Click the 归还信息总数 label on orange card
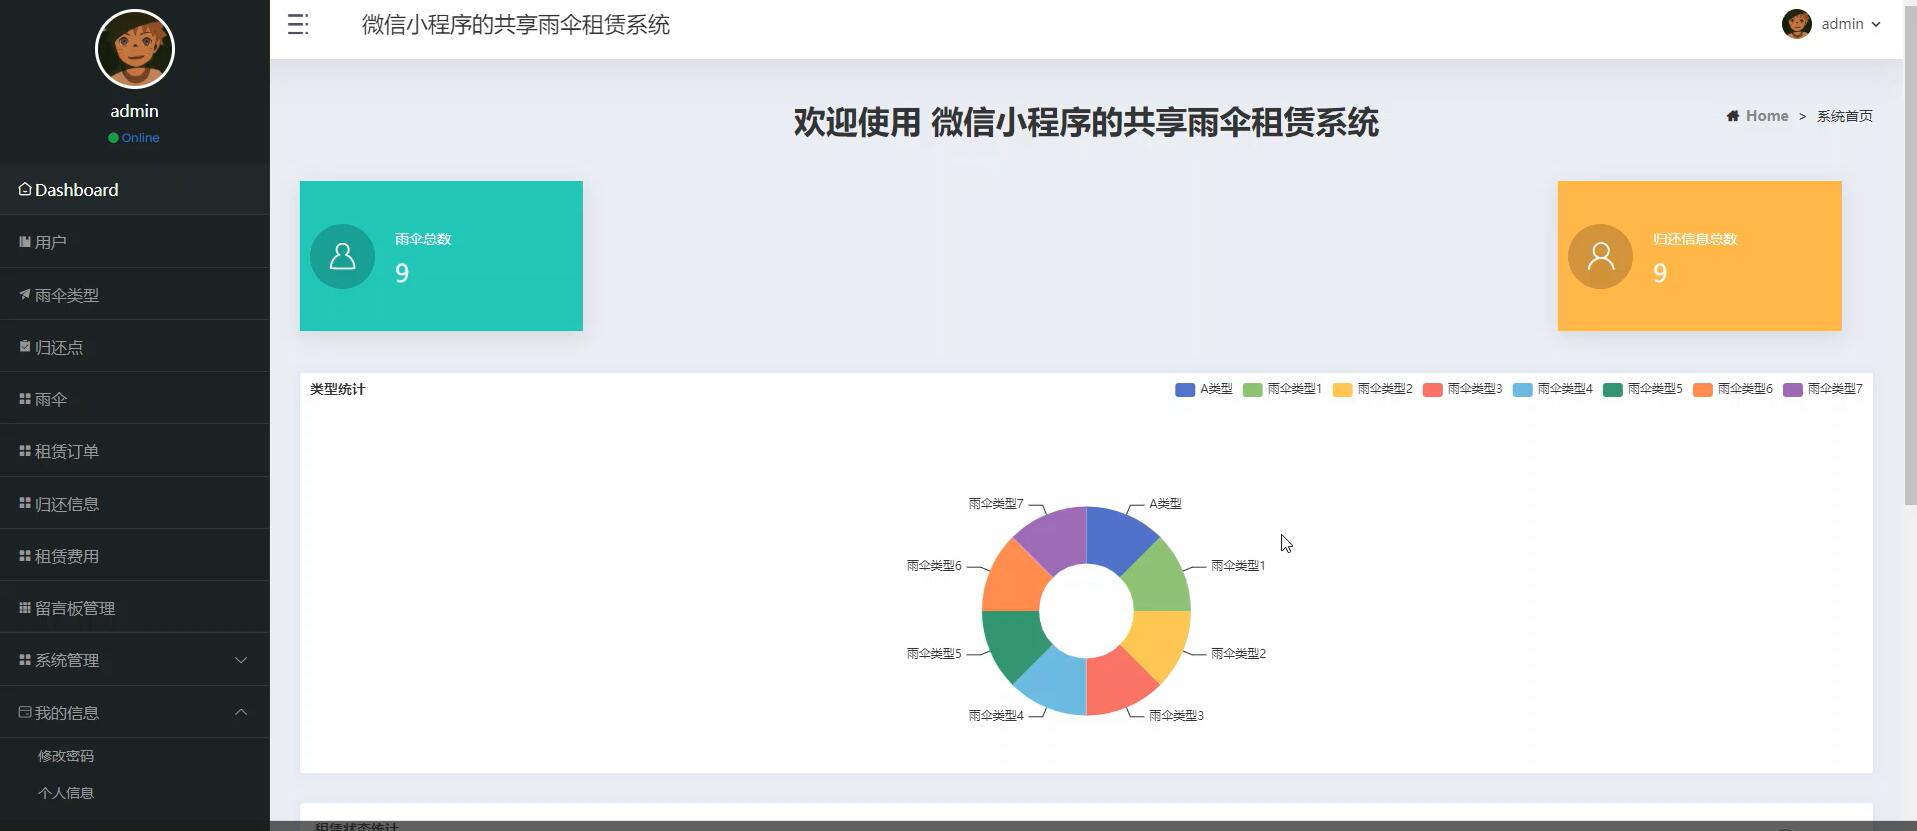The image size is (1917, 831). click(1695, 239)
